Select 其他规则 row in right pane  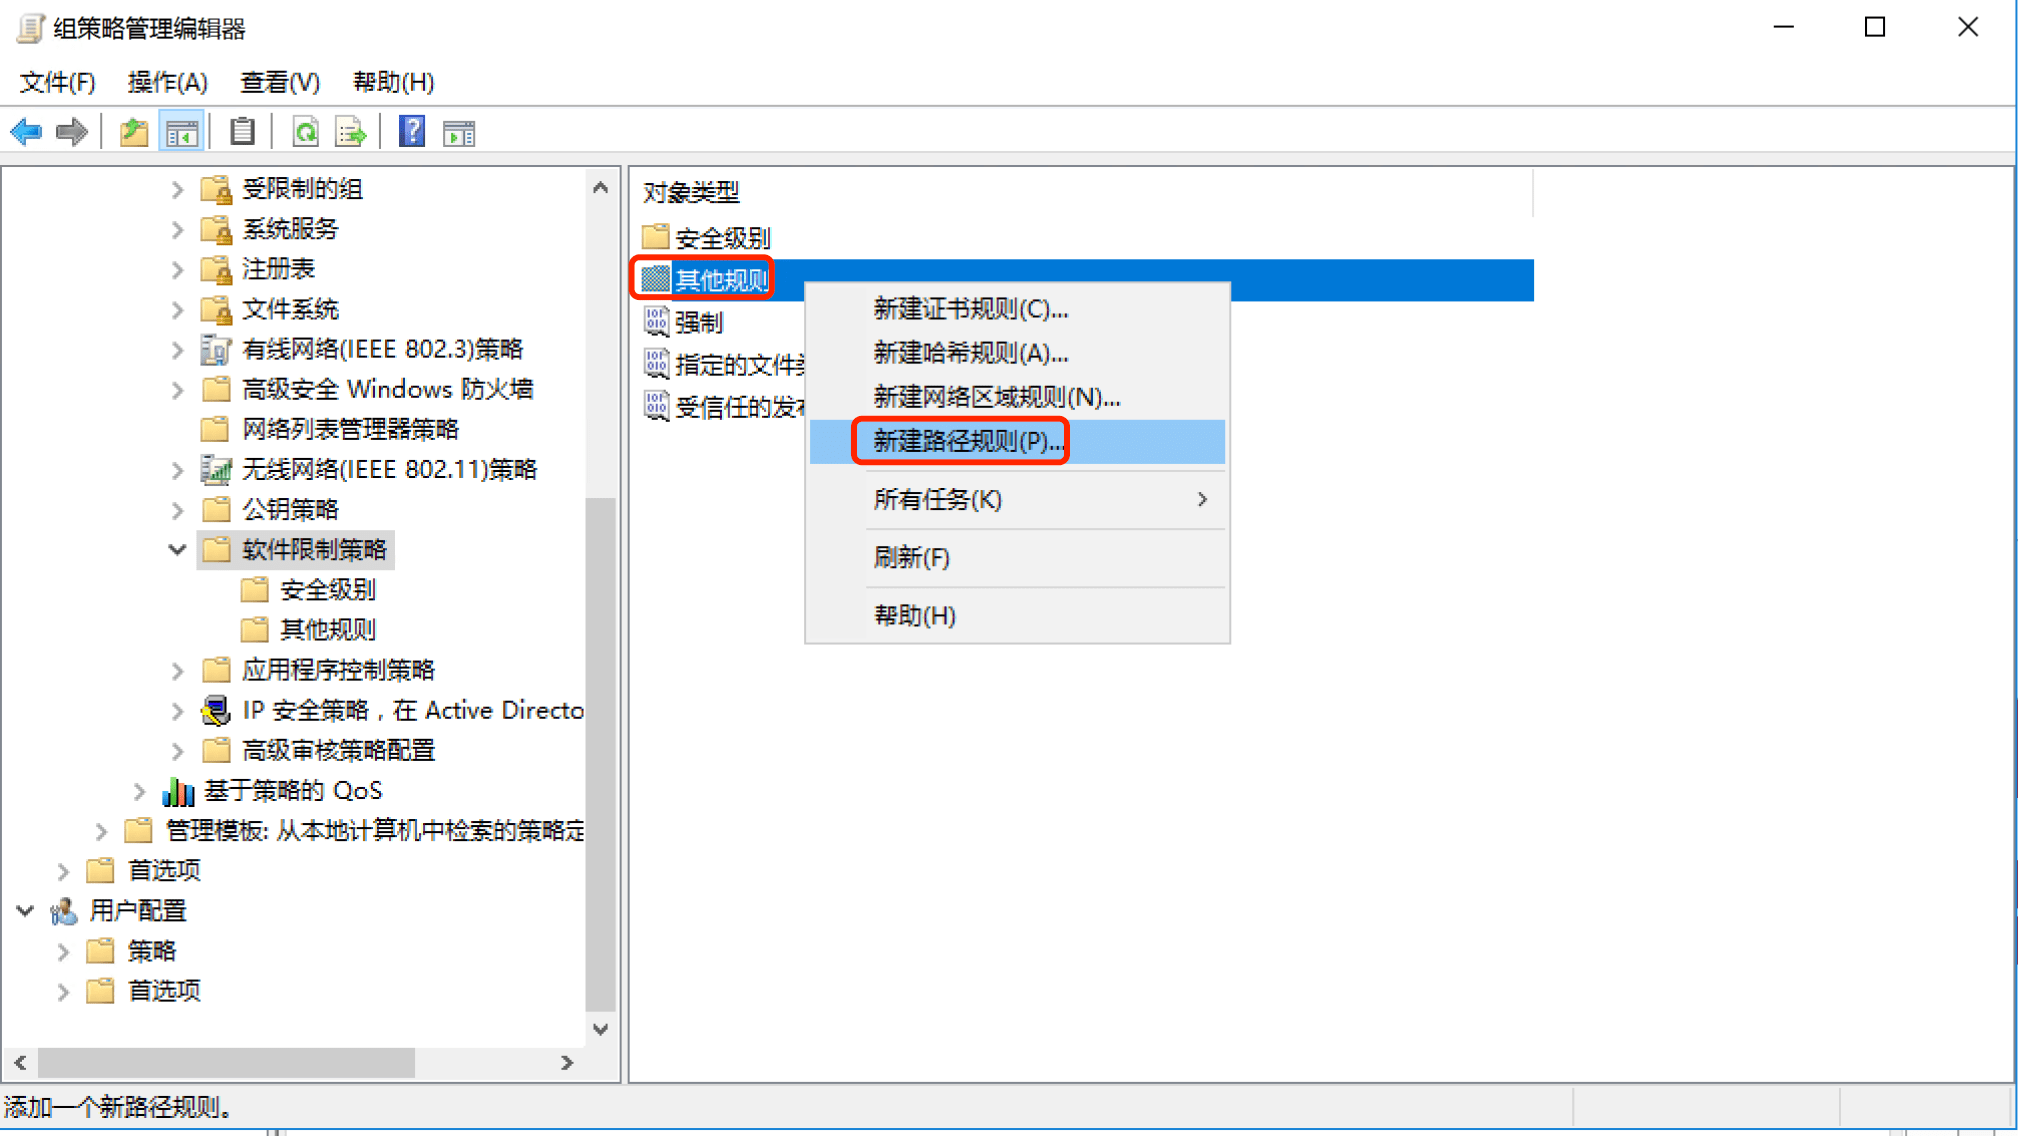point(1084,279)
